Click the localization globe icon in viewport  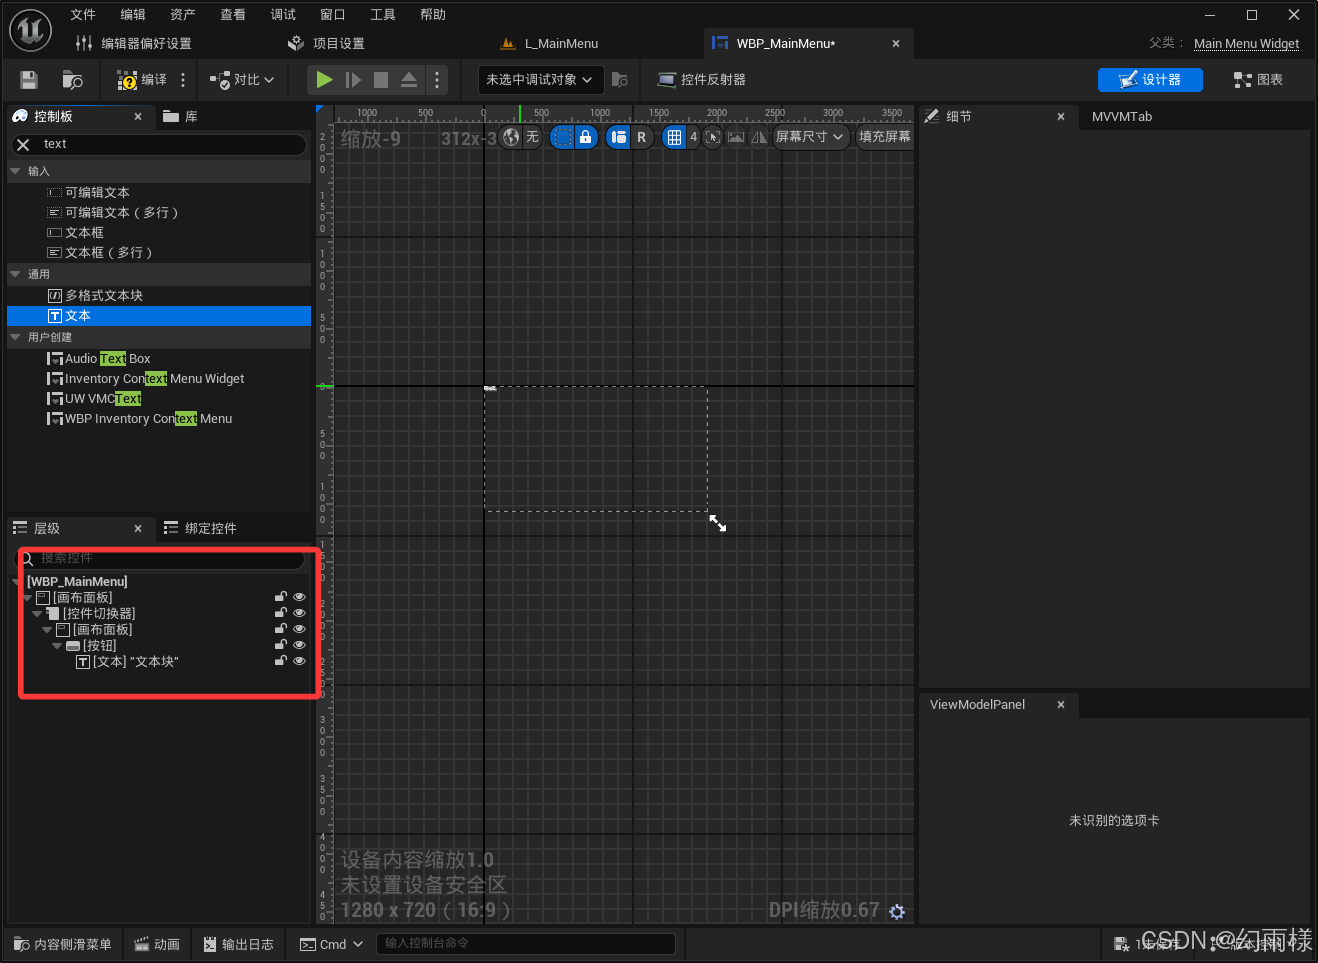pyautogui.click(x=512, y=137)
